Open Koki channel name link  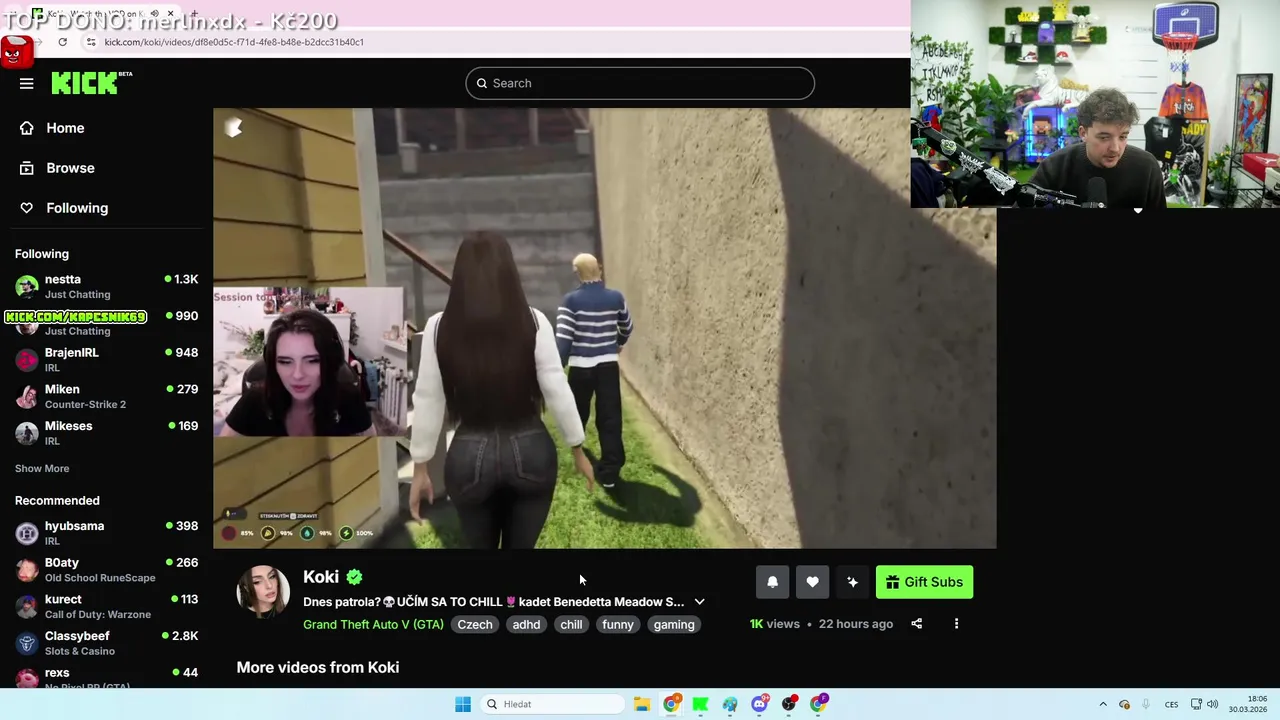click(321, 577)
